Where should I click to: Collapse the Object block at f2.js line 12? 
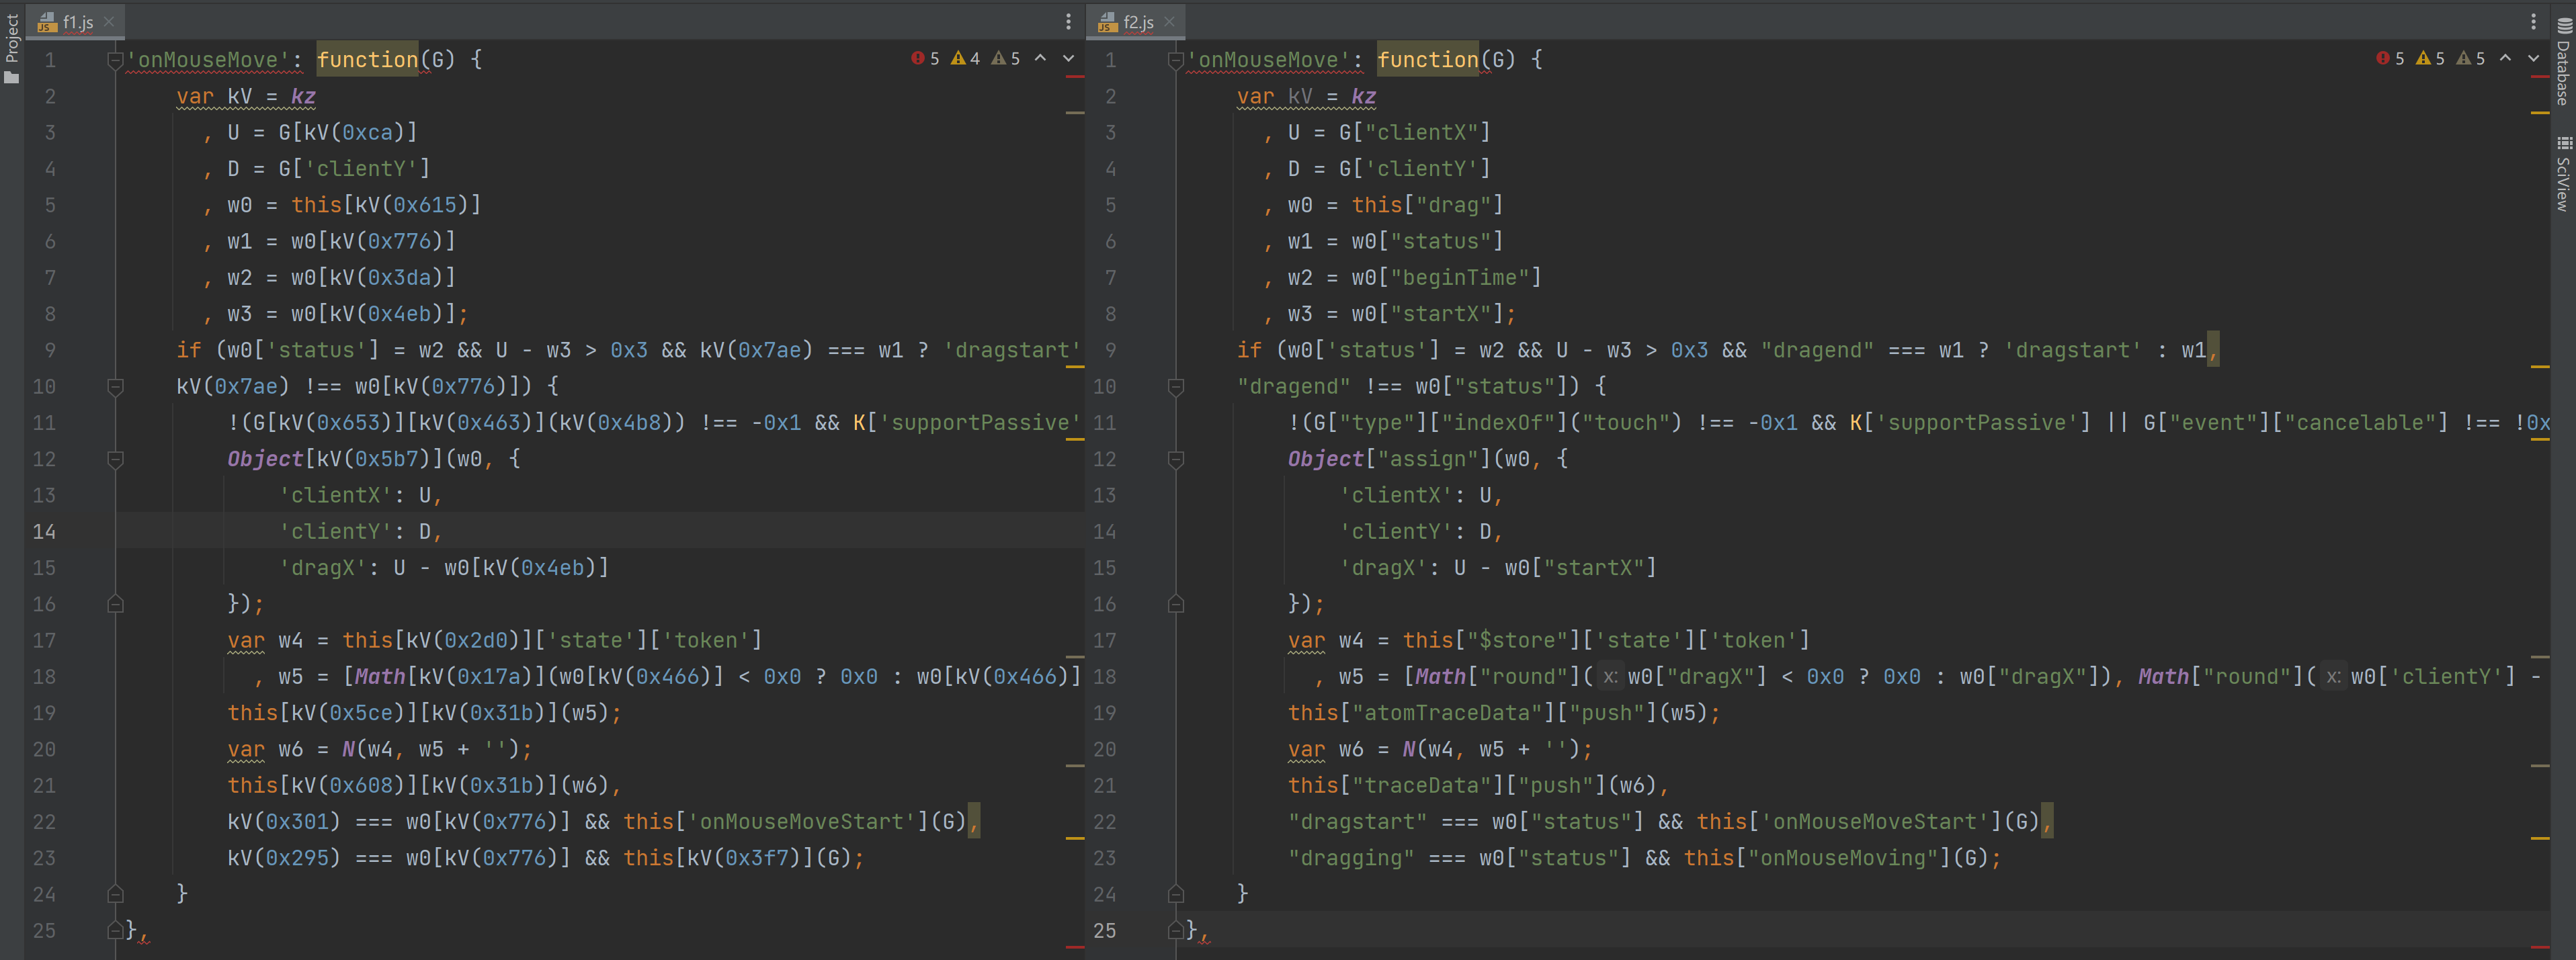point(1176,459)
